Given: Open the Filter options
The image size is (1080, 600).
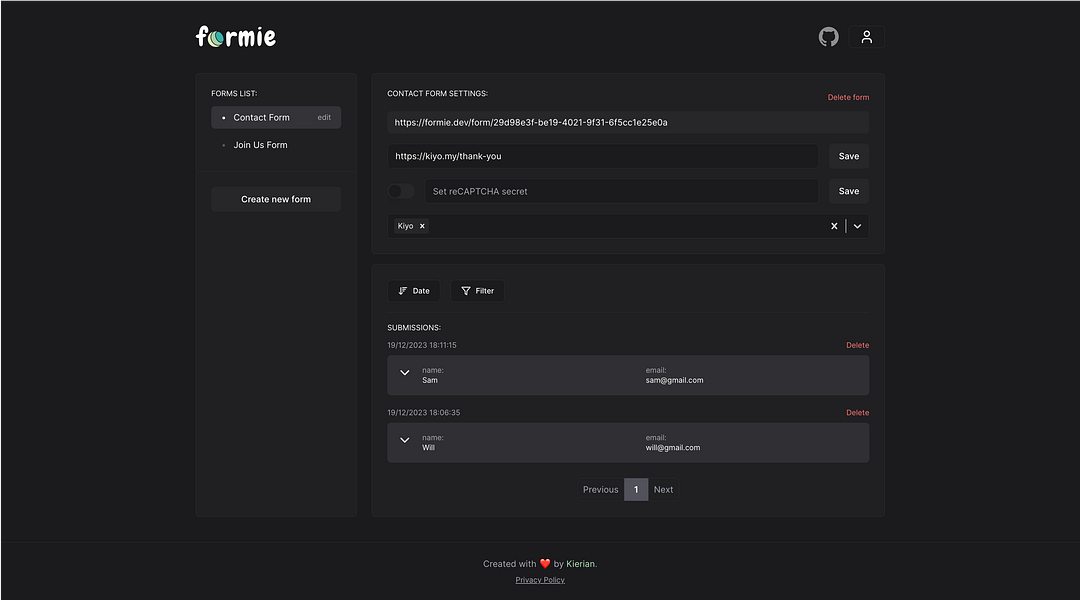Looking at the screenshot, I should click(477, 291).
